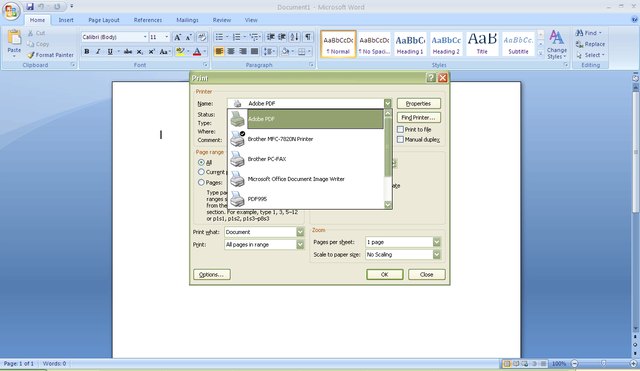Screen dimensions: 640x371
Task: Open printer Name dropdown arrow
Action: click(388, 104)
